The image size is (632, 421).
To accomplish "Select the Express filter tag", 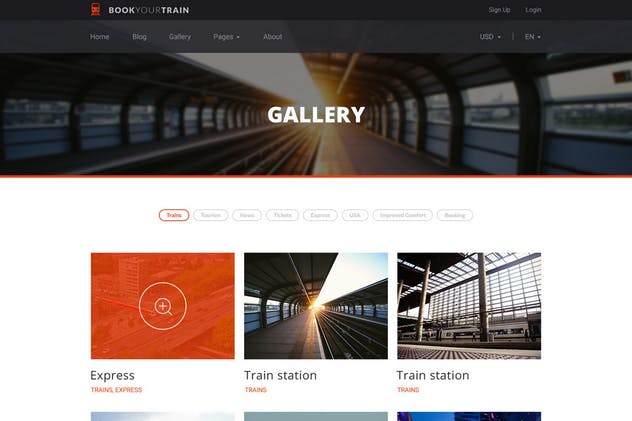I will pos(320,215).
